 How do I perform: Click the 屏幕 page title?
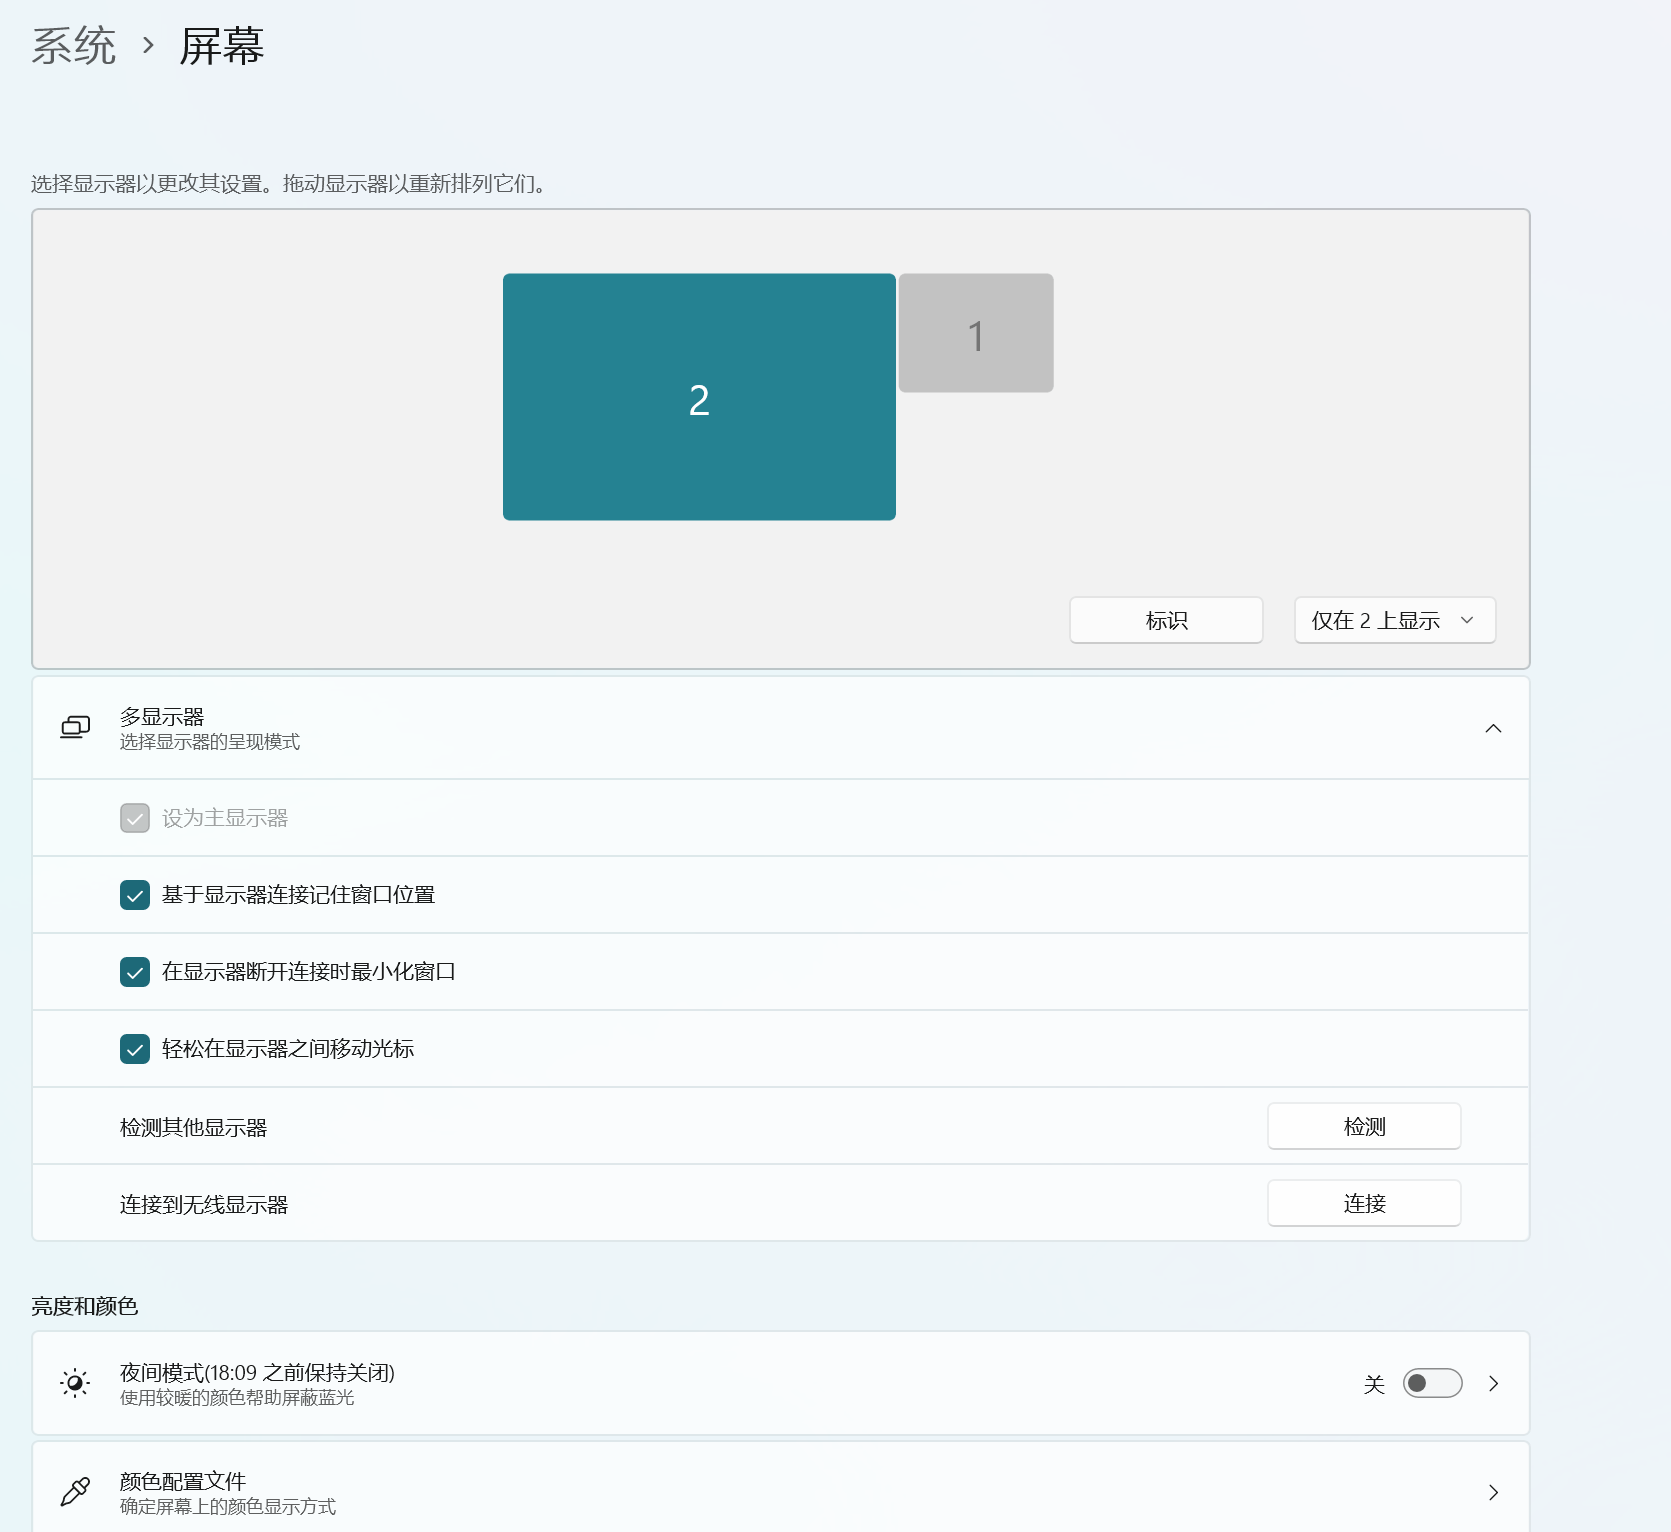point(222,46)
